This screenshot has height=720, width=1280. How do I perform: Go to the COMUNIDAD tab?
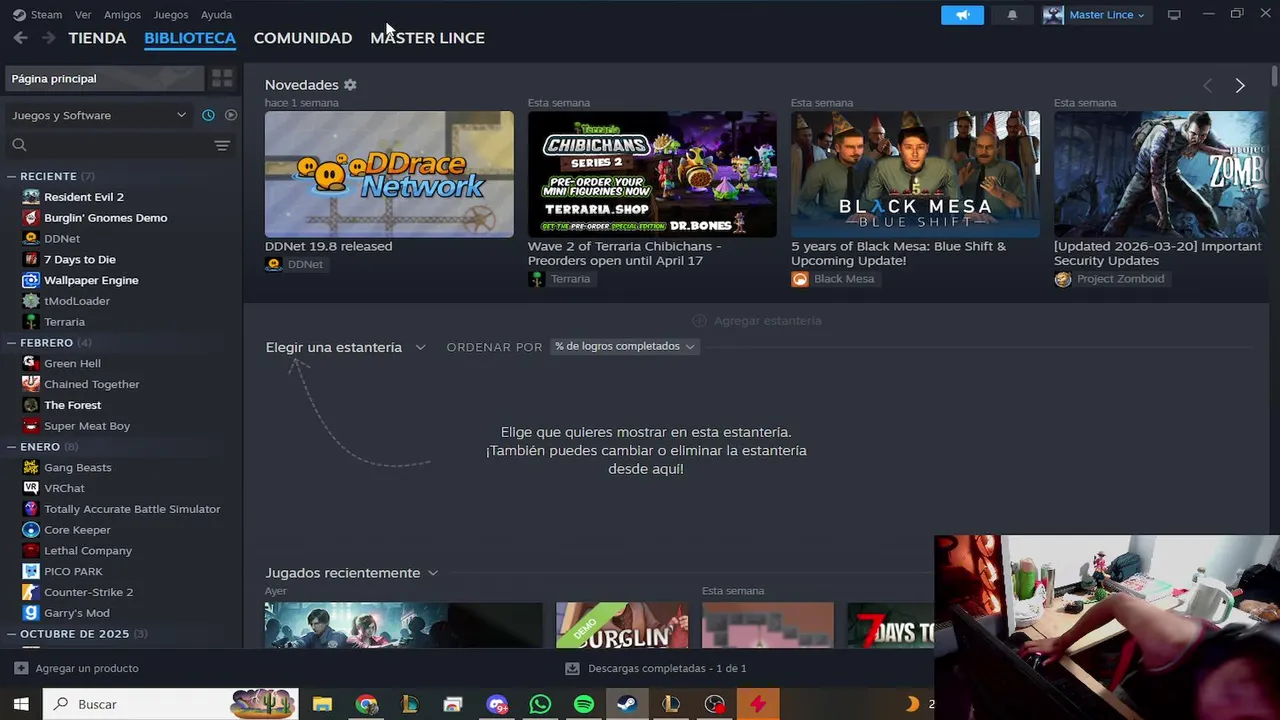[303, 38]
